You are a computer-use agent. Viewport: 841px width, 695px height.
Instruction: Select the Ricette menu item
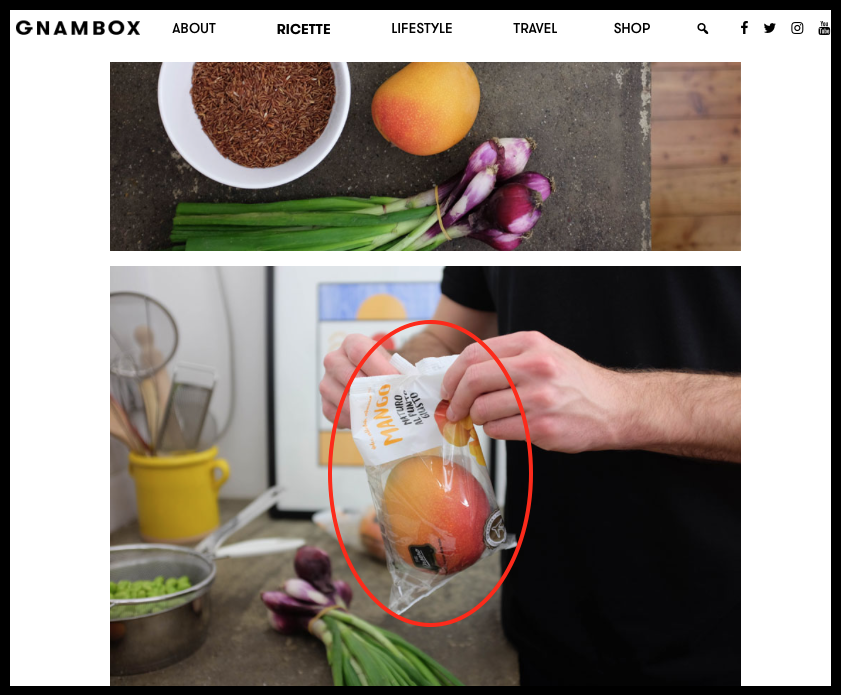304,29
